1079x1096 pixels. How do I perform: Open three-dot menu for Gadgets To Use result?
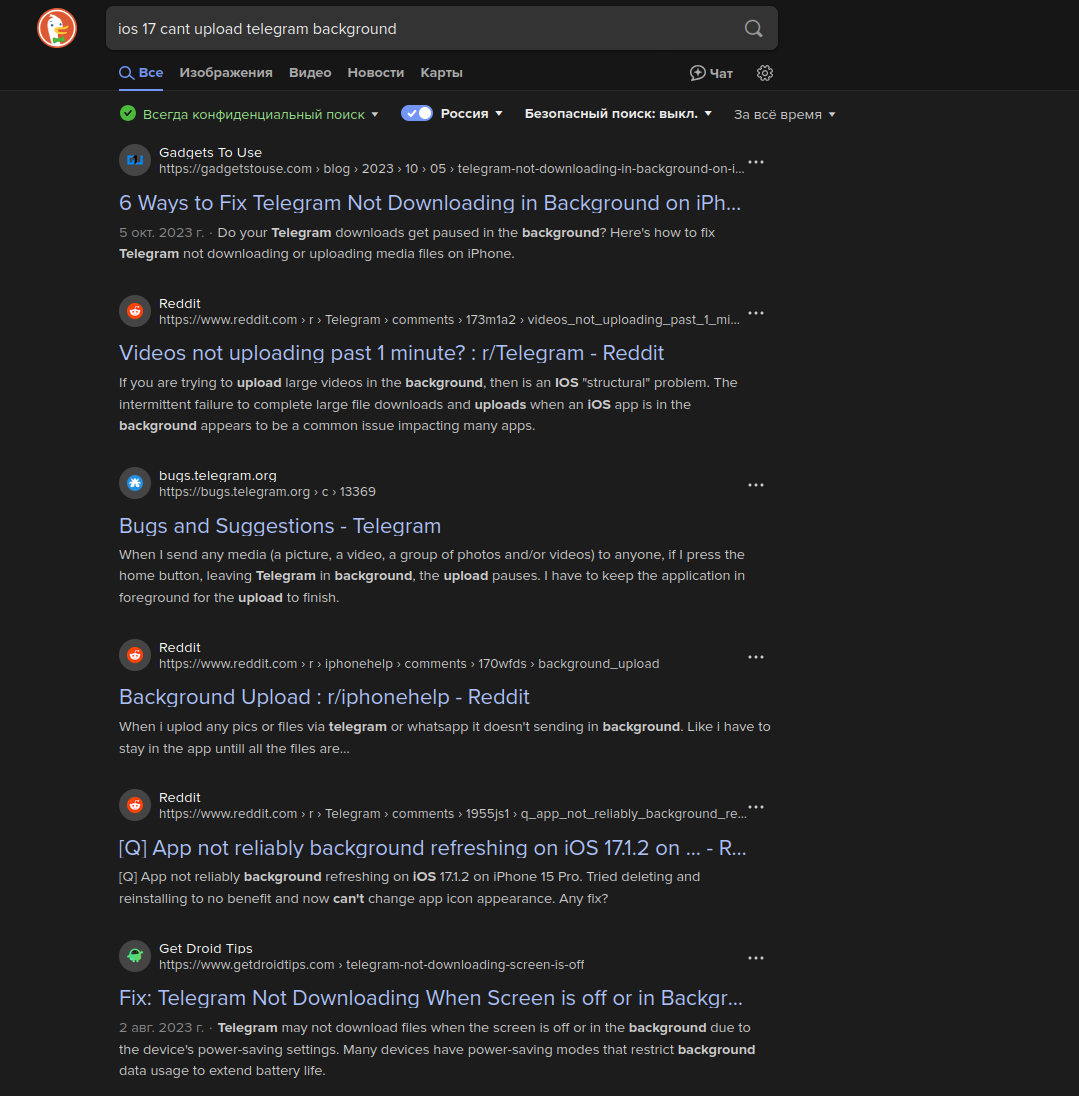point(755,162)
